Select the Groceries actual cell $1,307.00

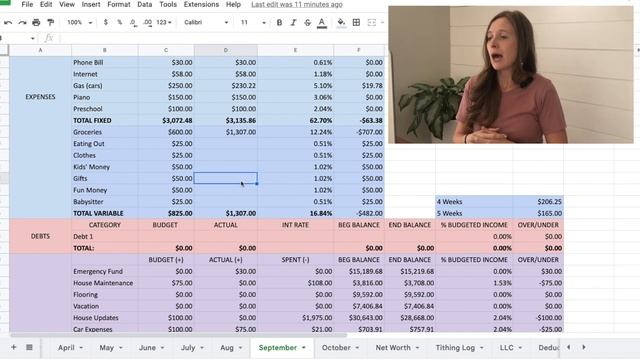pyautogui.click(x=226, y=132)
